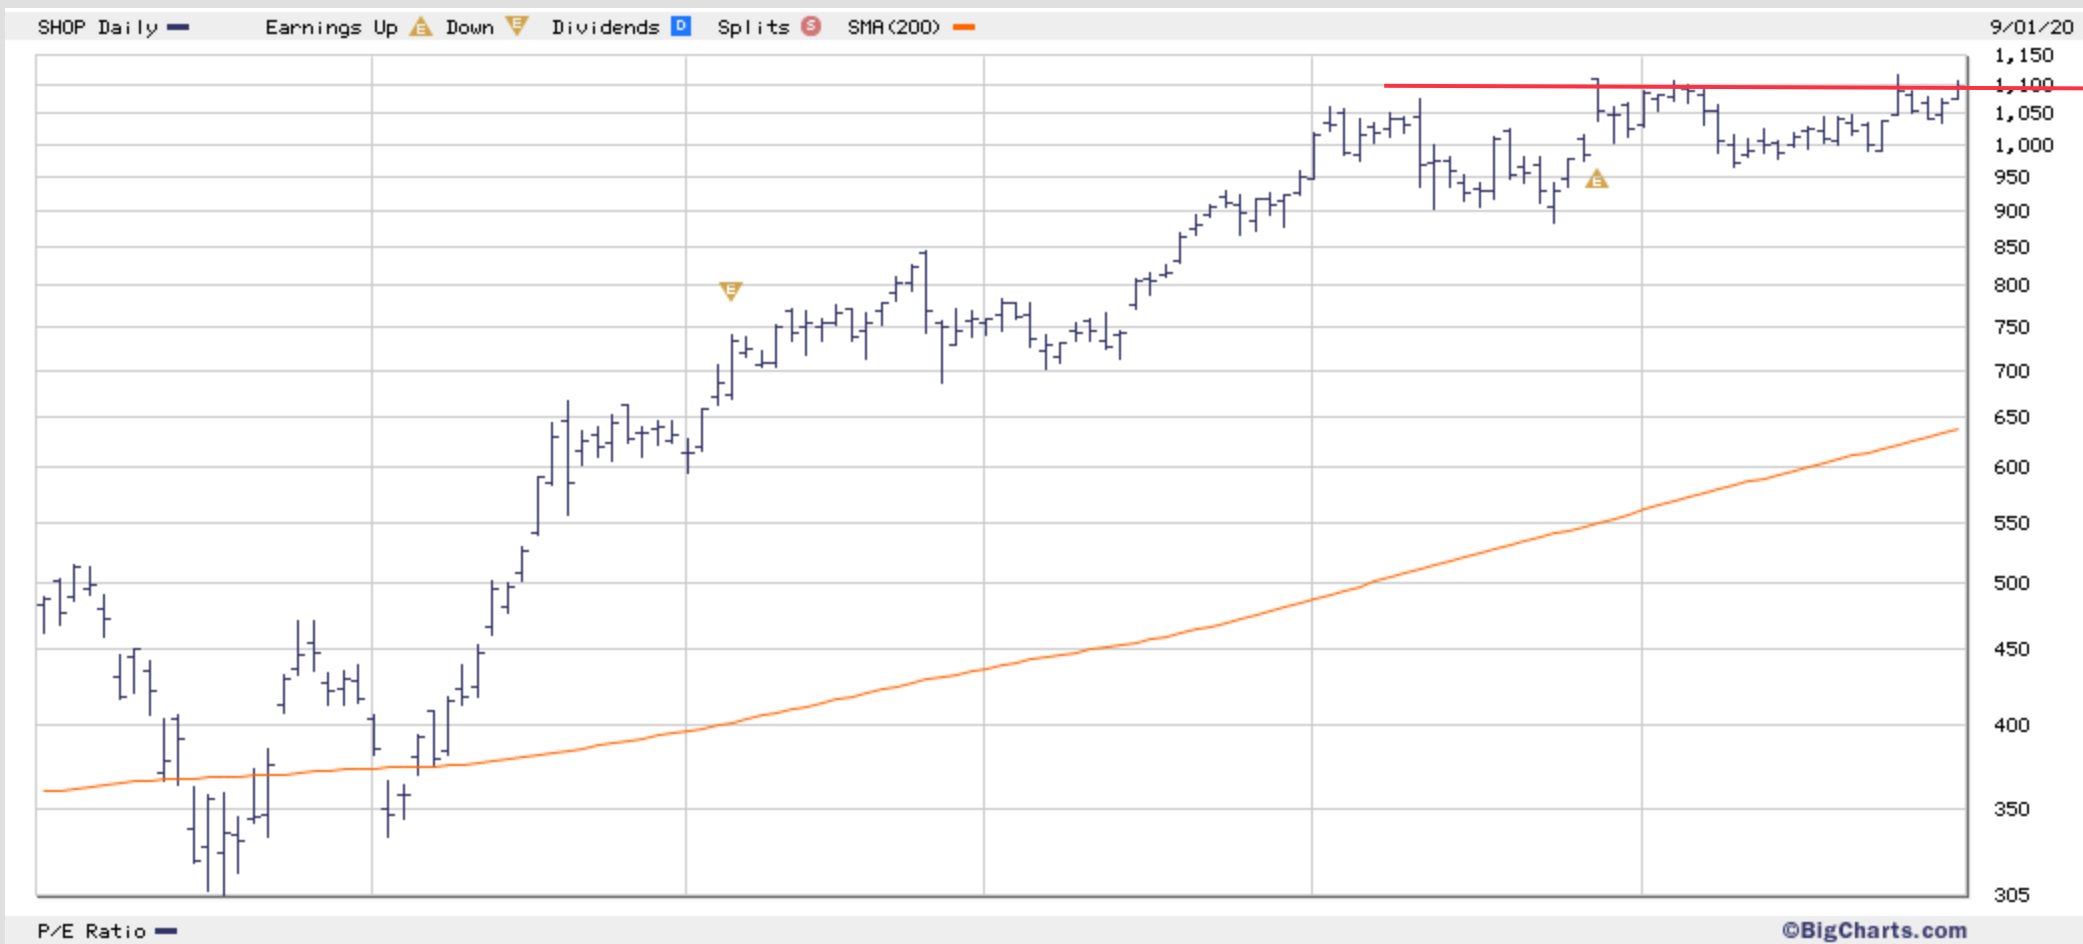
Task: Click the '1,050' price axis label
Action: [2024, 113]
